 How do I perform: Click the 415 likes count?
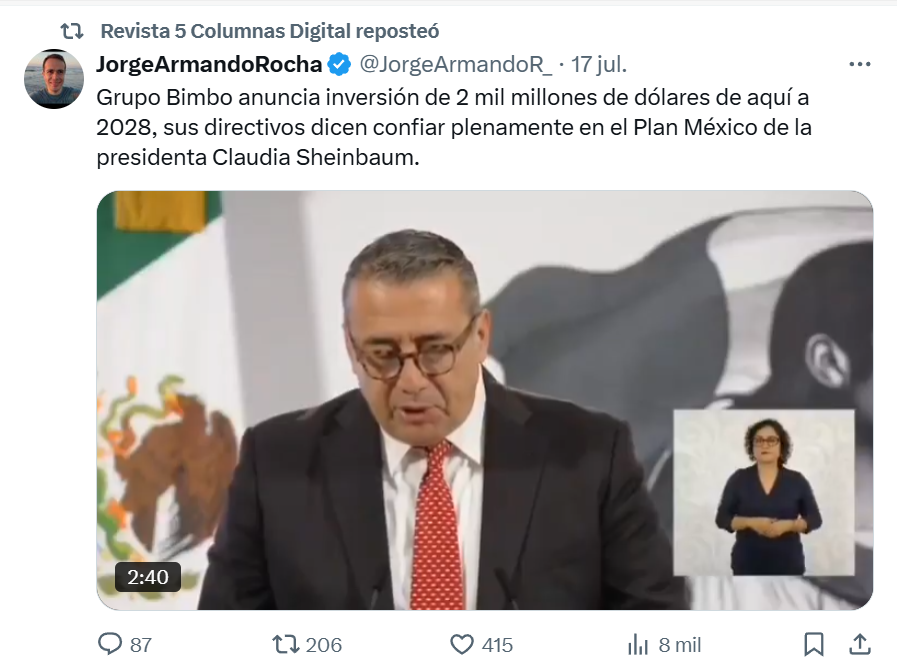pos(497,645)
